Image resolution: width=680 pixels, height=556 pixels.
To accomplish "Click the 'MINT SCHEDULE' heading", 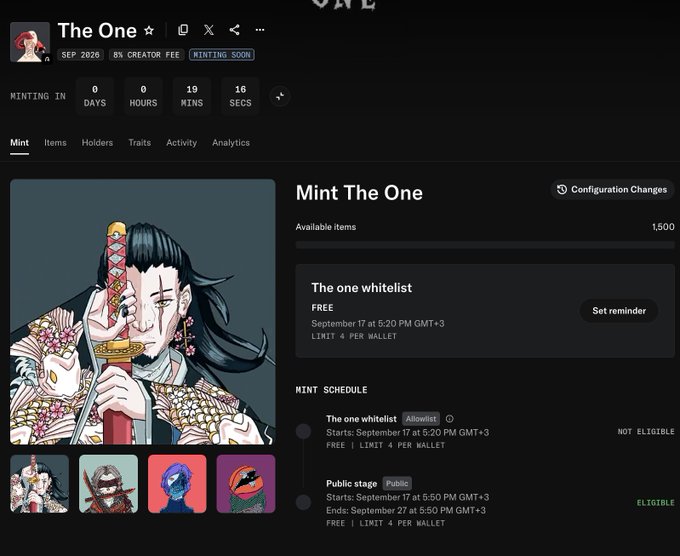I will (331, 390).
